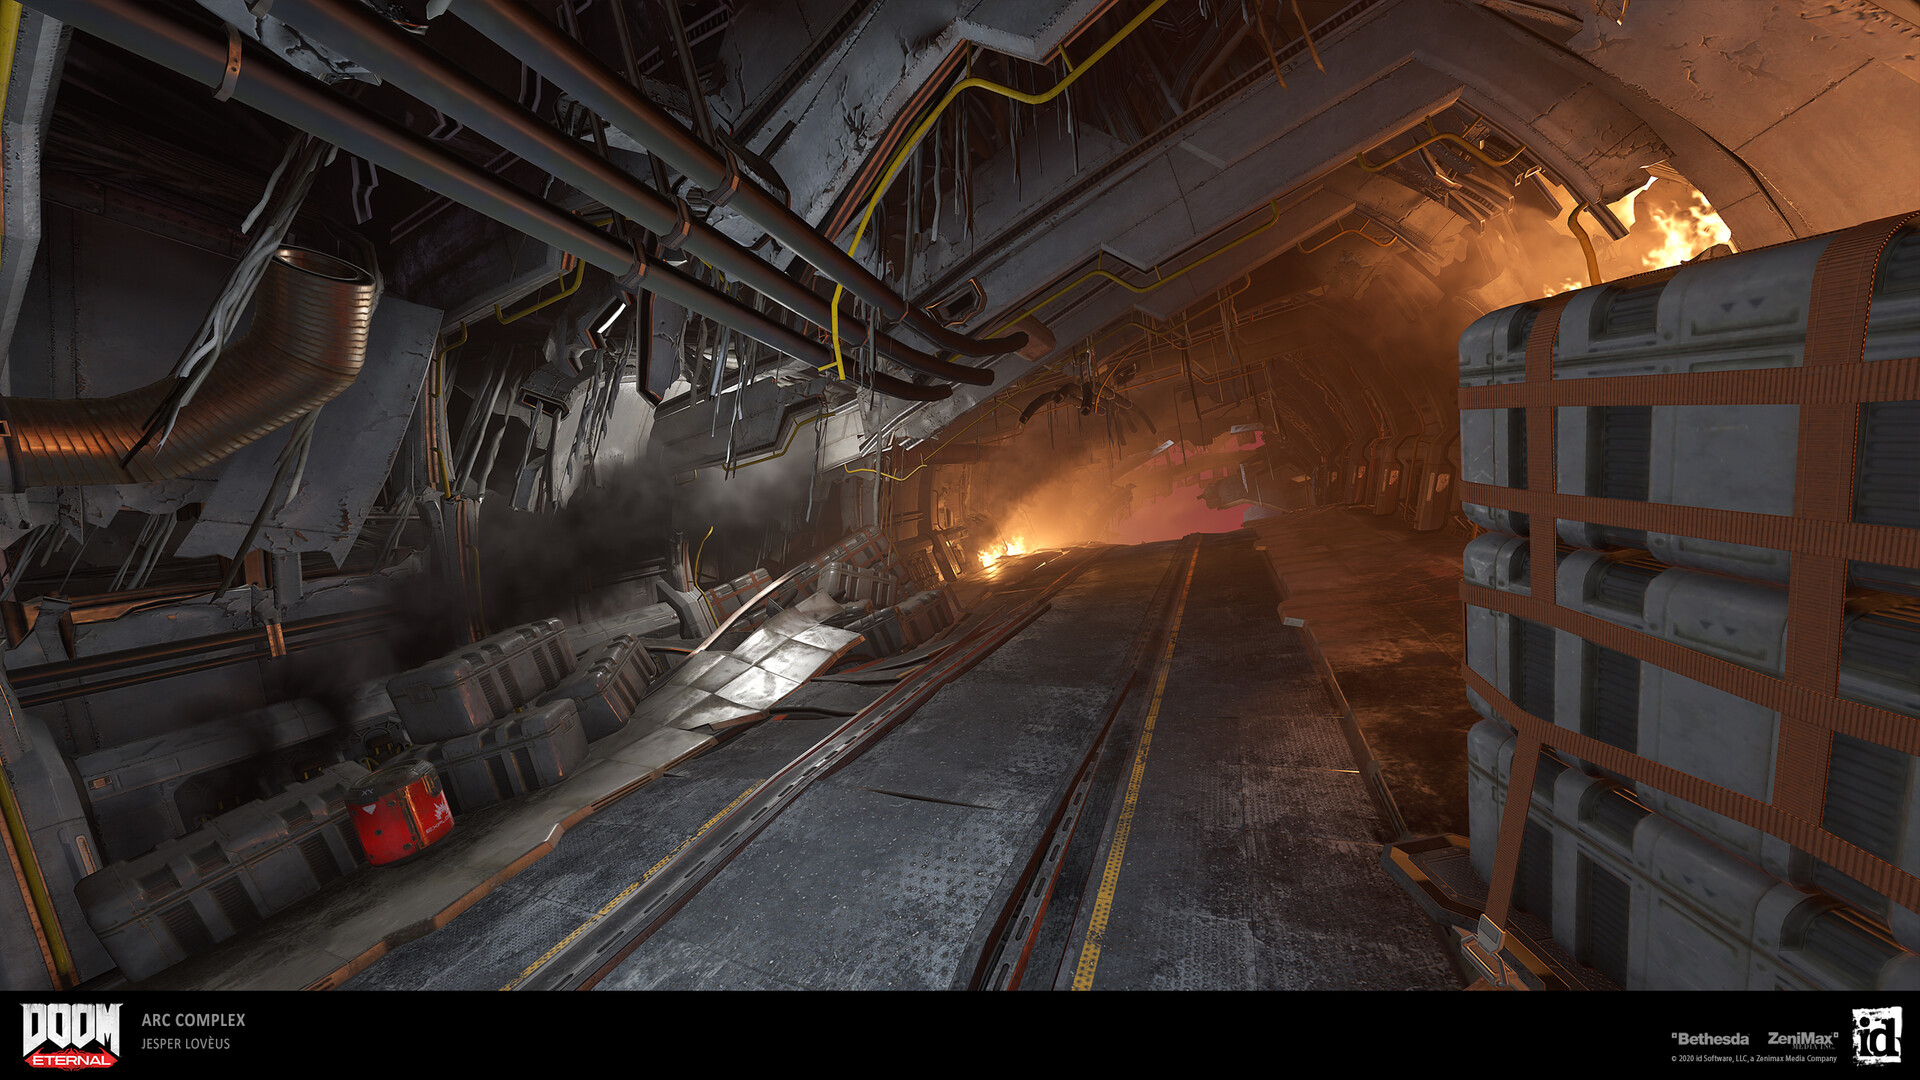Click the red explosive barrel
Image resolution: width=1920 pixels, height=1080 pixels.
[399, 811]
